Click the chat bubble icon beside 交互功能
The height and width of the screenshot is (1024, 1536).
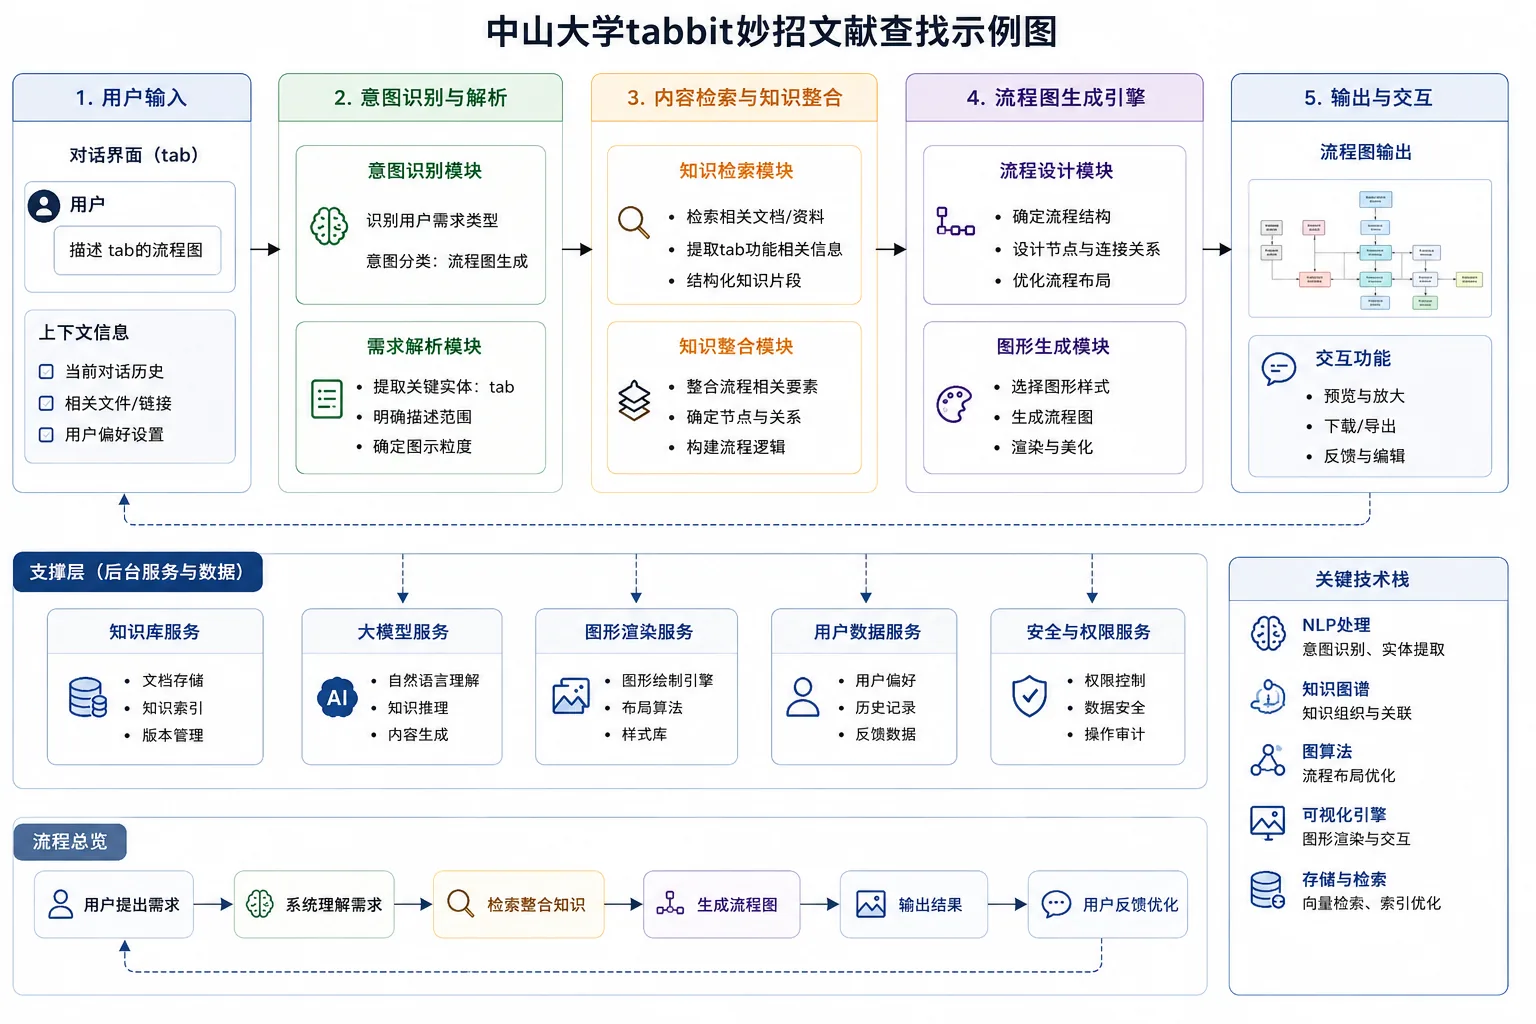[x=1279, y=369]
